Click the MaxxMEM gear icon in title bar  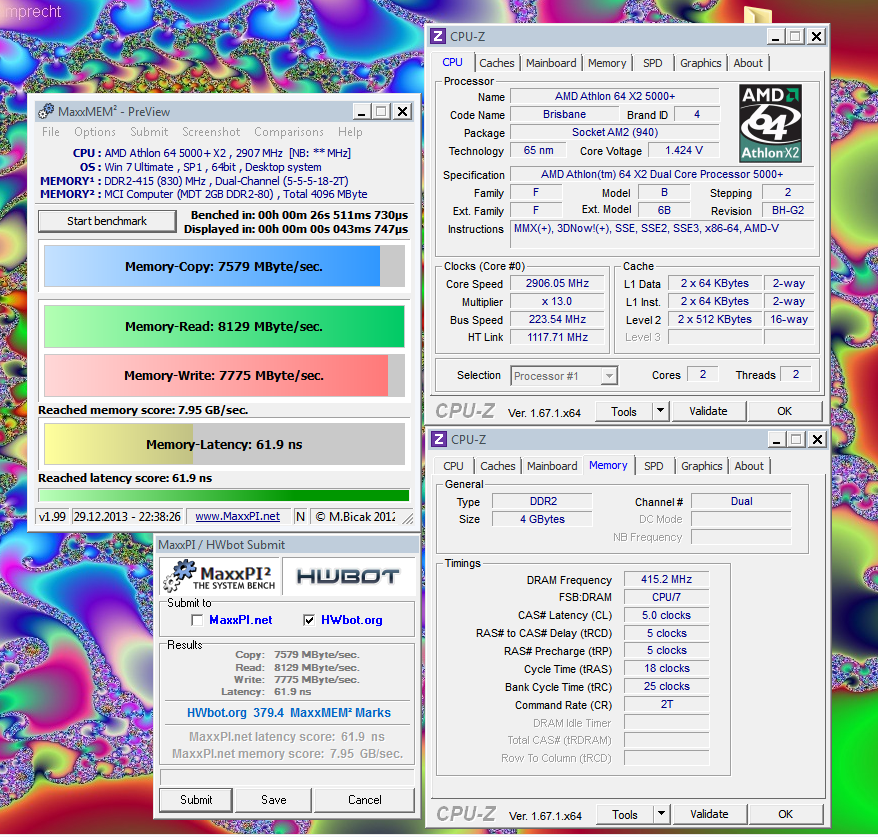click(46, 111)
